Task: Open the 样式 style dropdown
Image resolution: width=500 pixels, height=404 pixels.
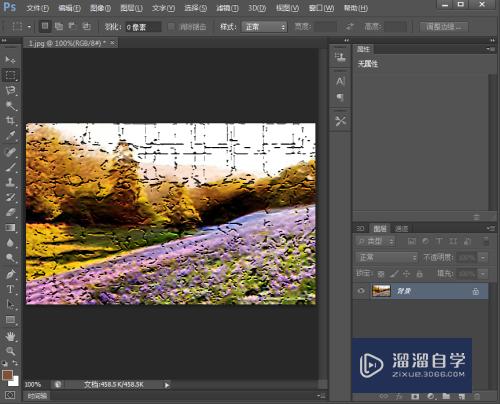Action: click(264, 27)
